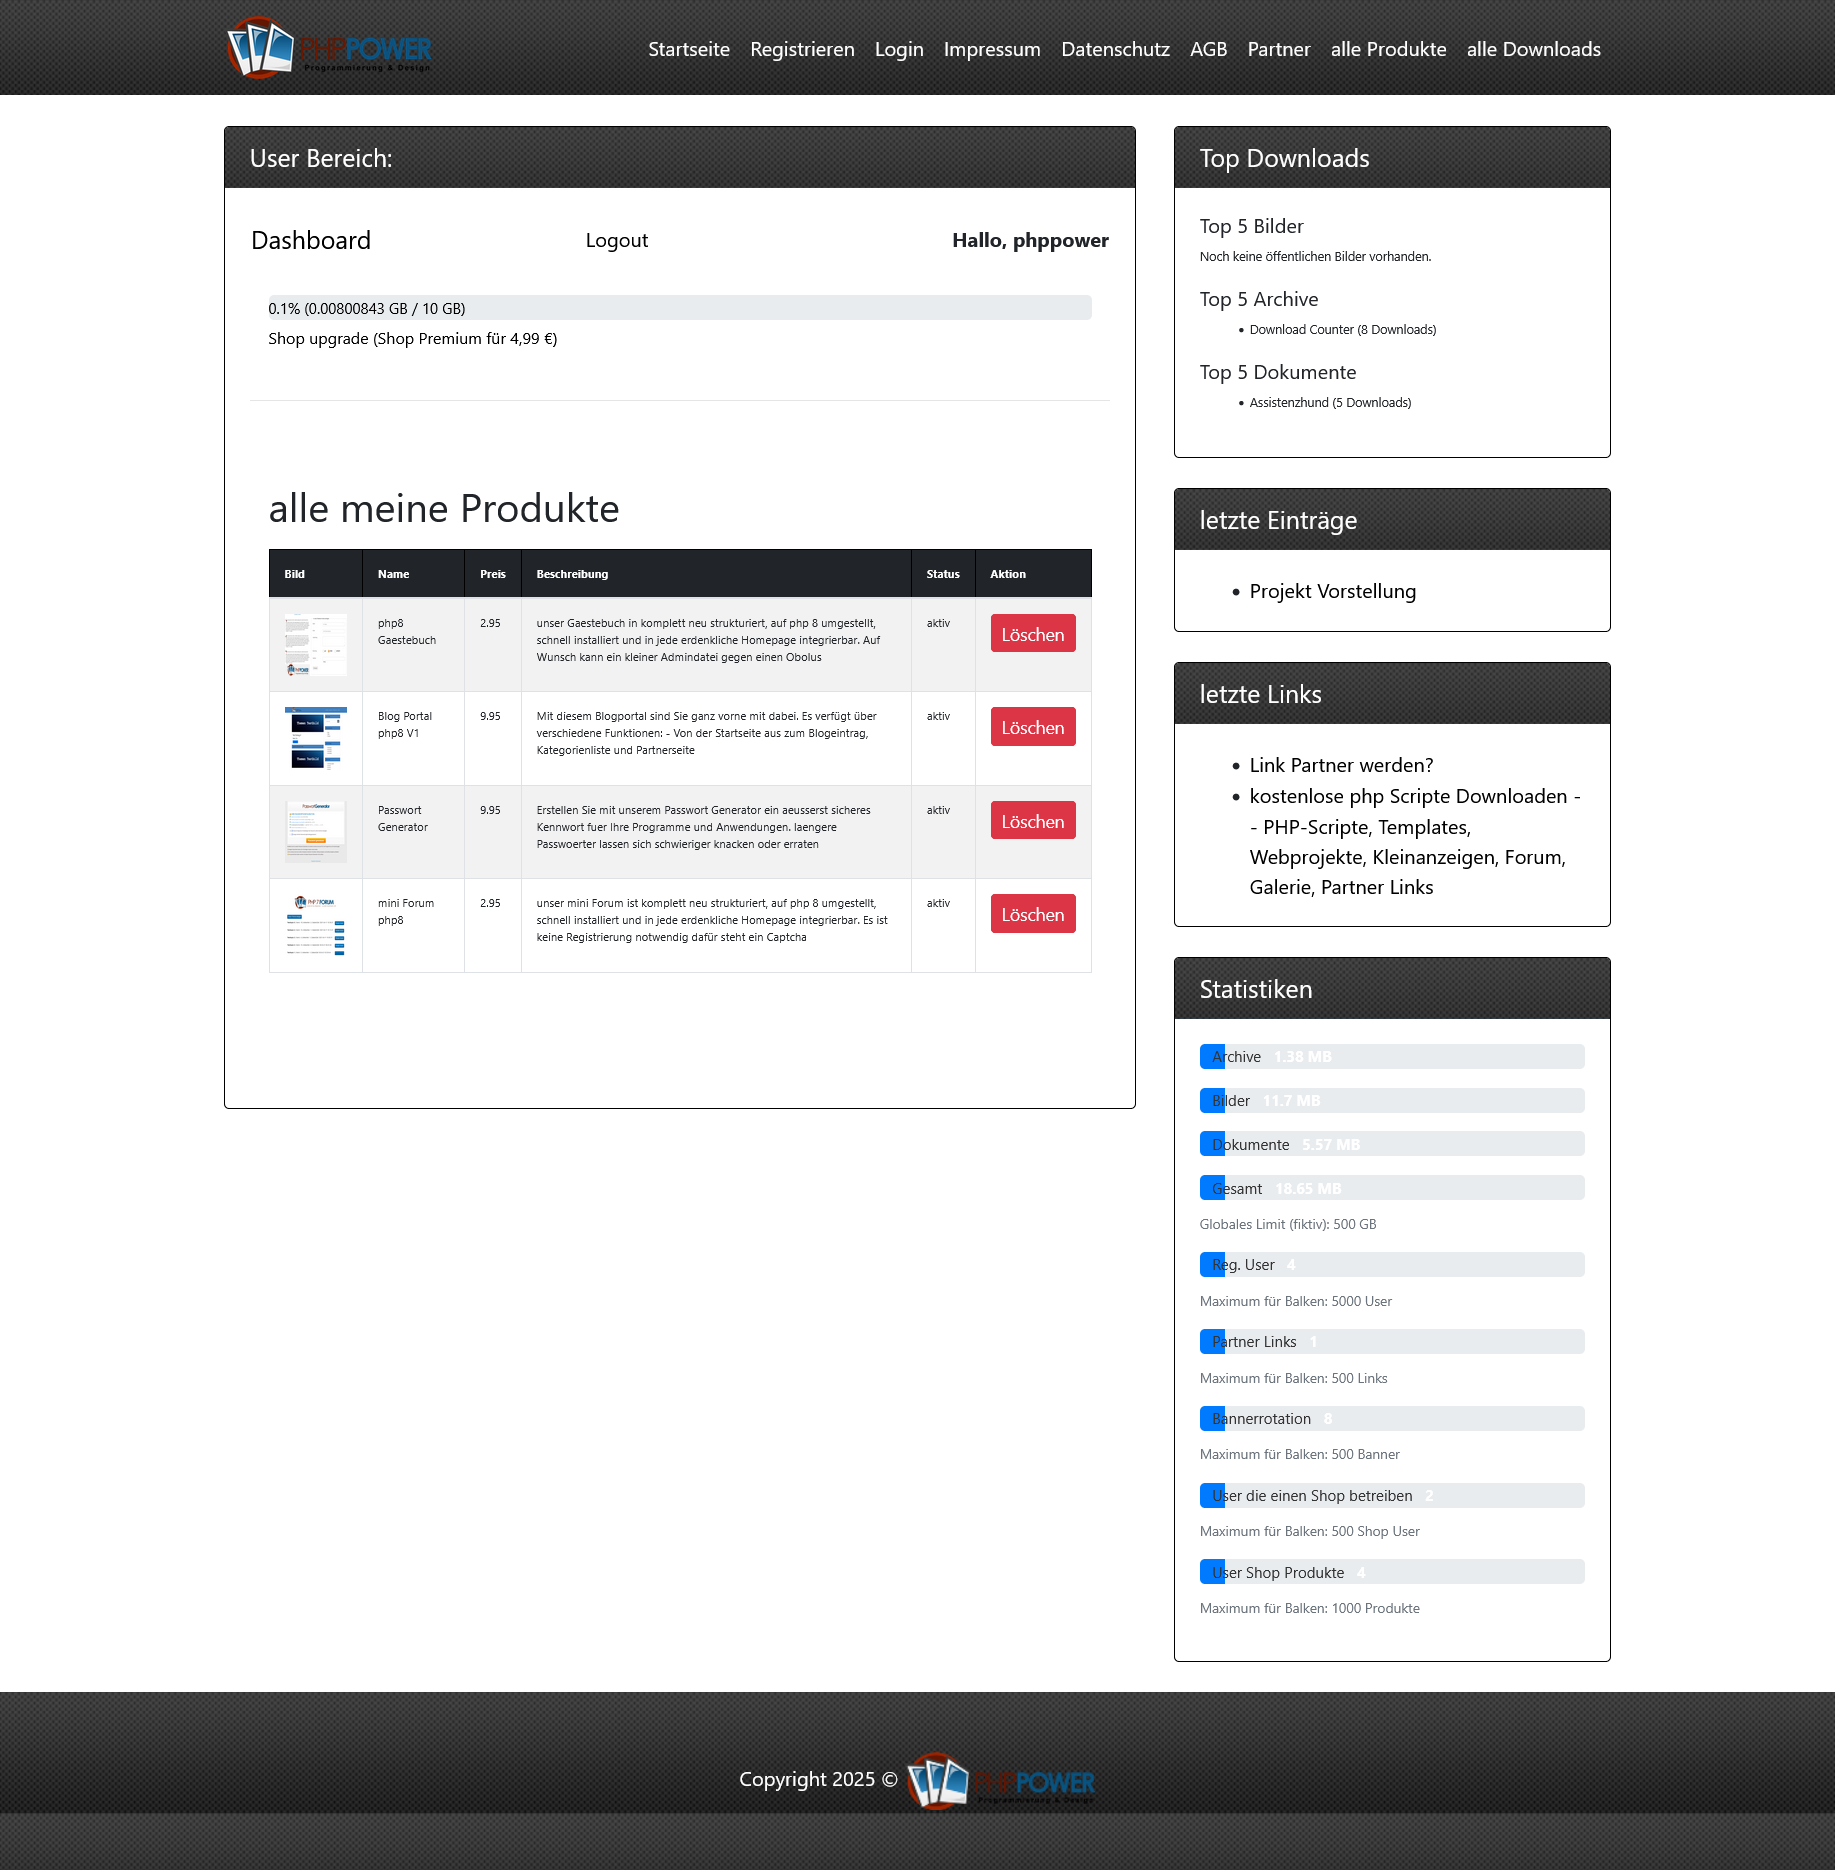Open the alle Produkte menu item
1835x1870 pixels.
click(x=1388, y=49)
